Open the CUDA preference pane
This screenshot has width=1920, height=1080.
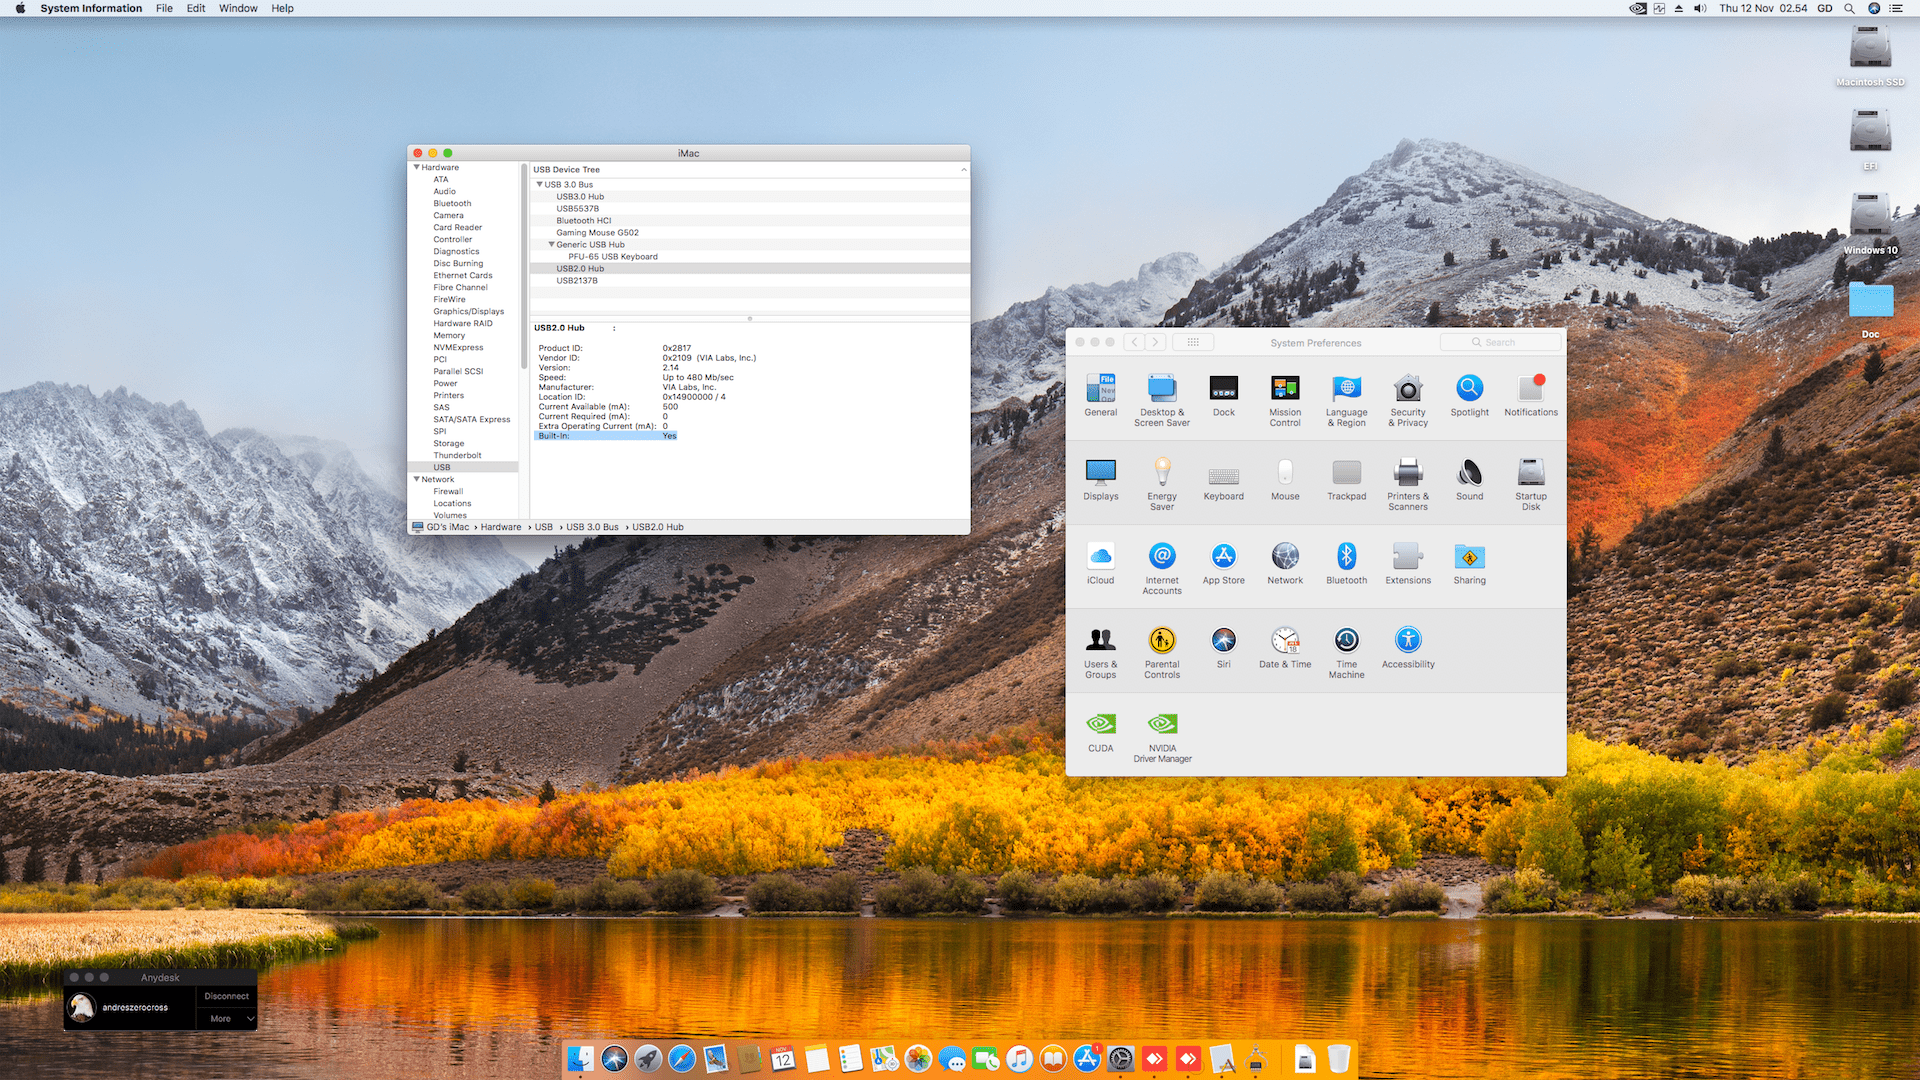point(1100,725)
